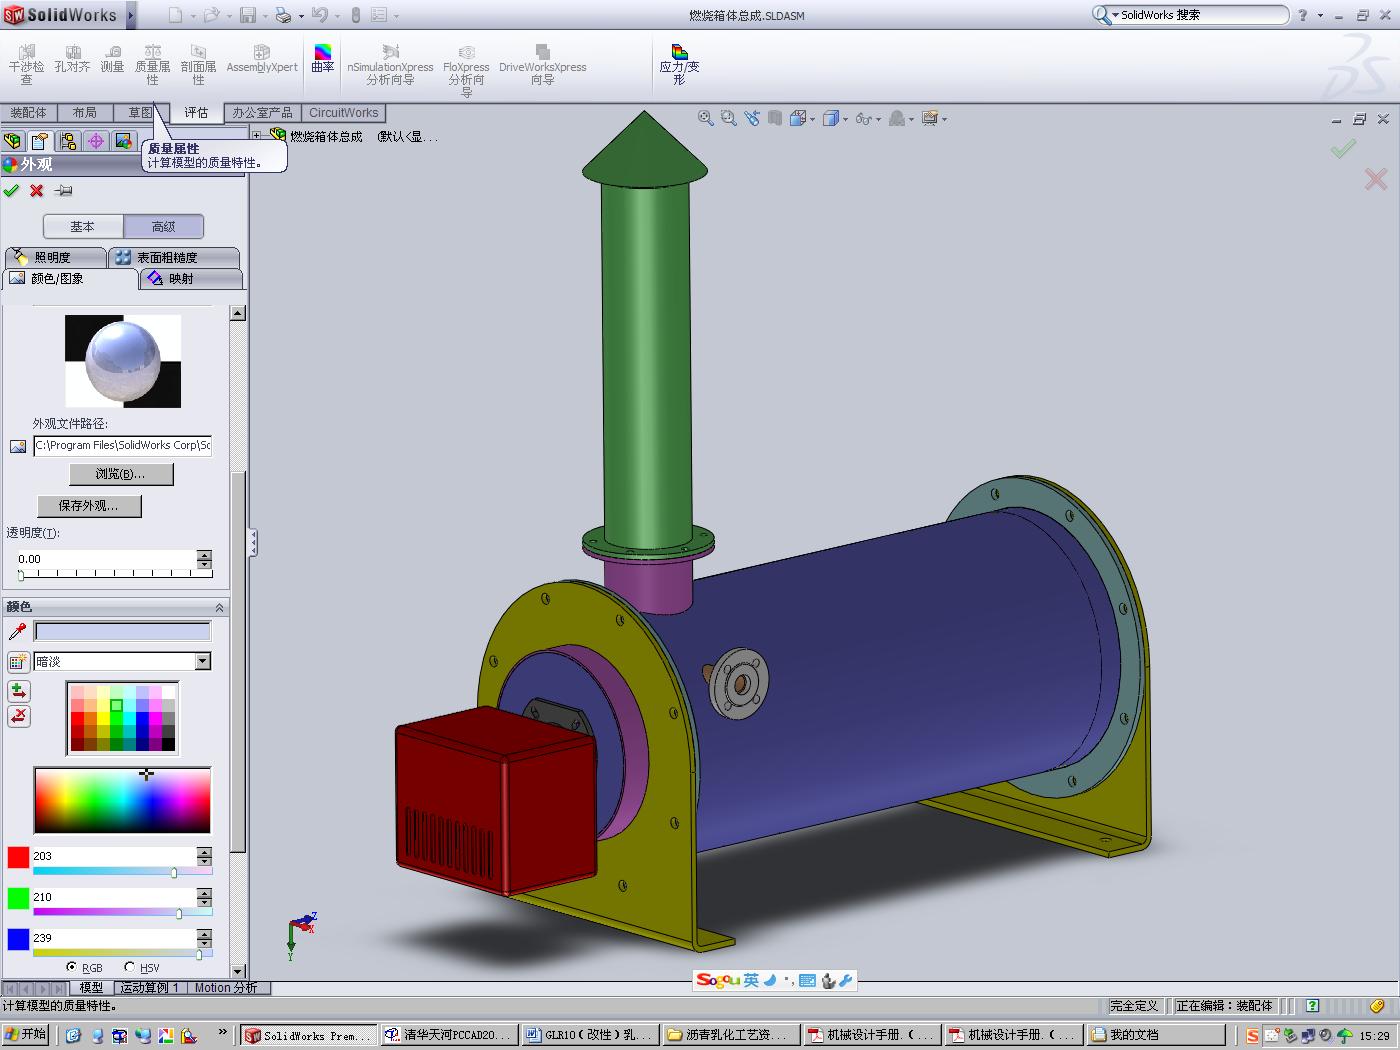Pin the 外观 appearance panel open

tap(64, 190)
